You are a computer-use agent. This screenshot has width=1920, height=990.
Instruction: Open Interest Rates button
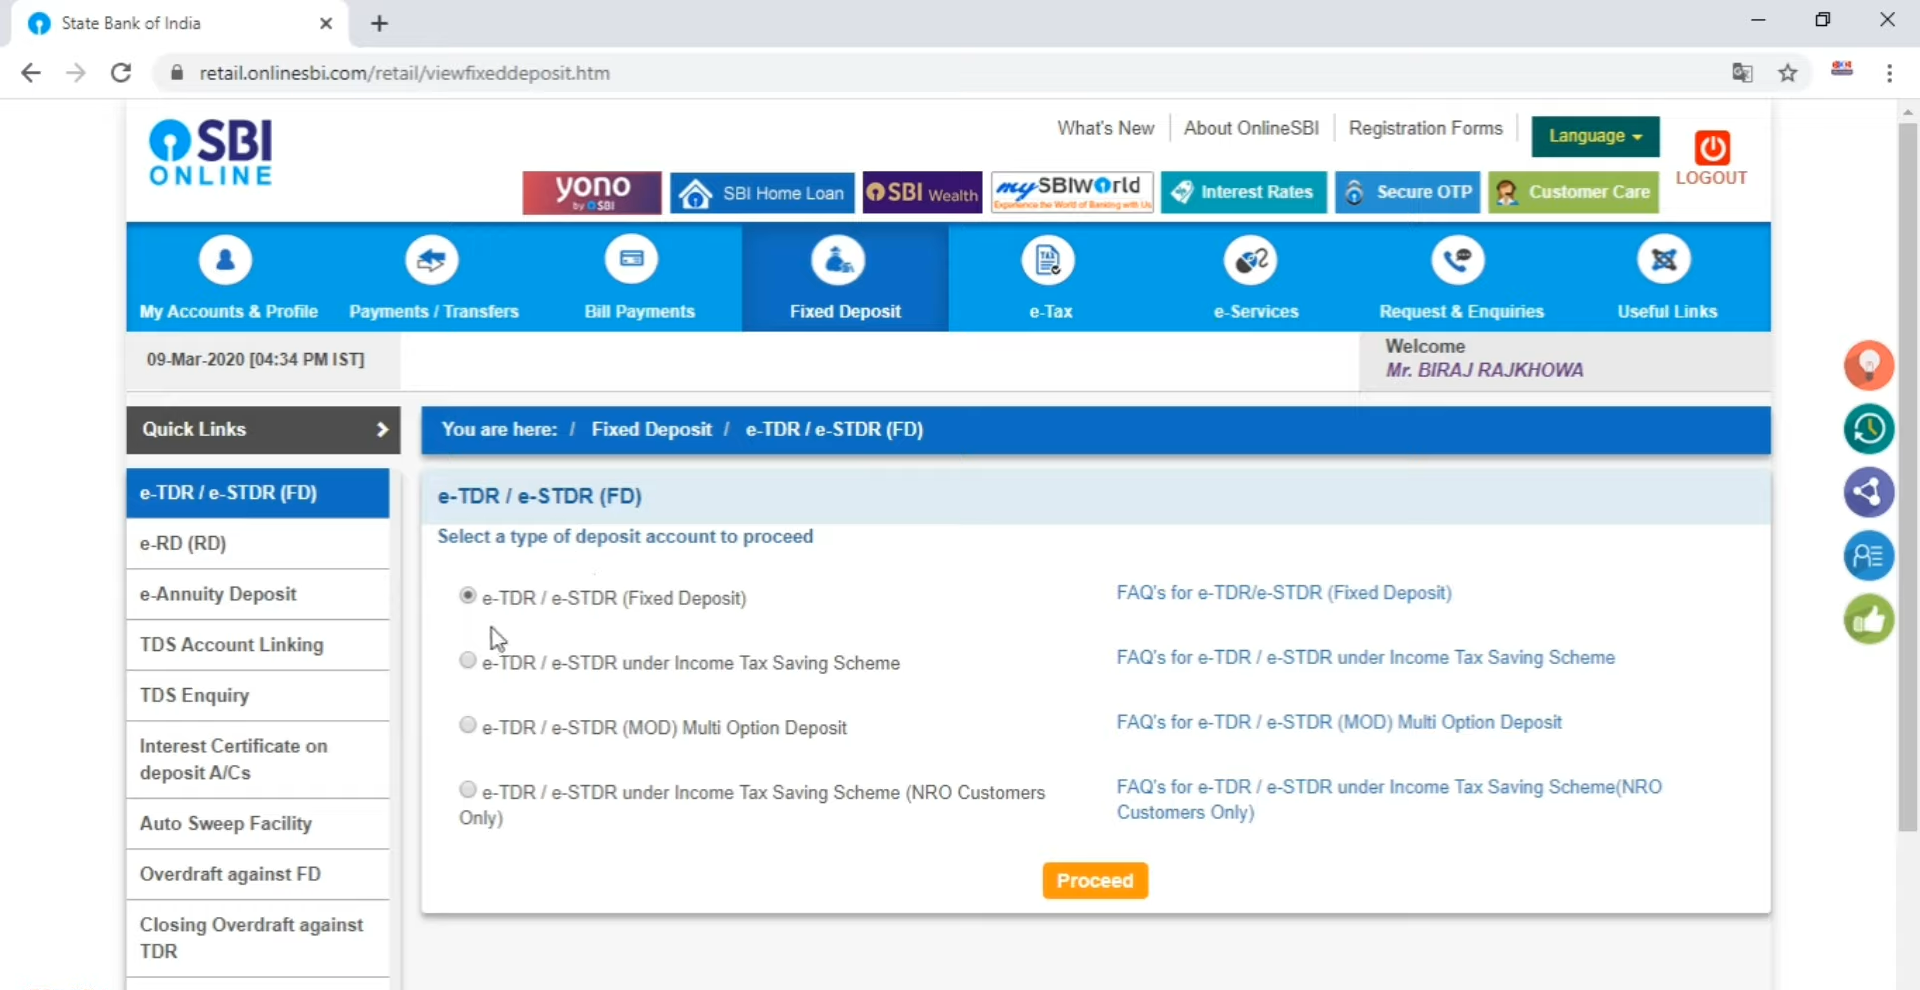pos(1244,192)
